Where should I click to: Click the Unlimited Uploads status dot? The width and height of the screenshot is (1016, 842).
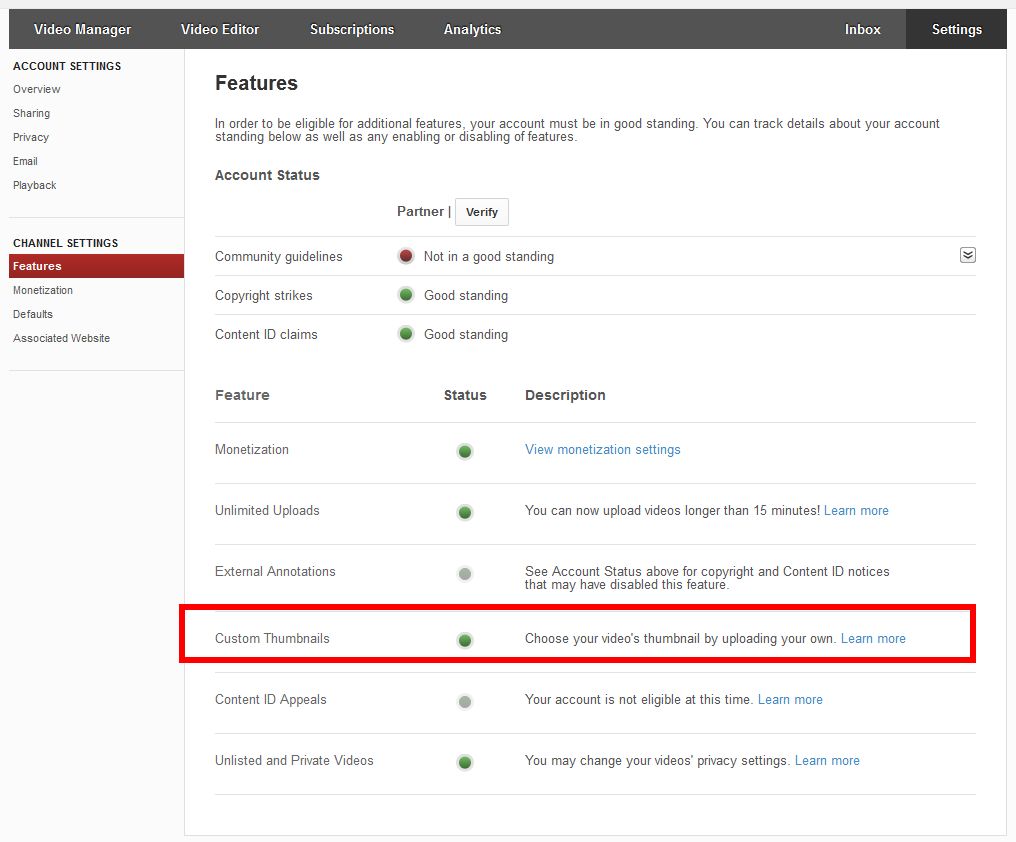click(x=465, y=512)
